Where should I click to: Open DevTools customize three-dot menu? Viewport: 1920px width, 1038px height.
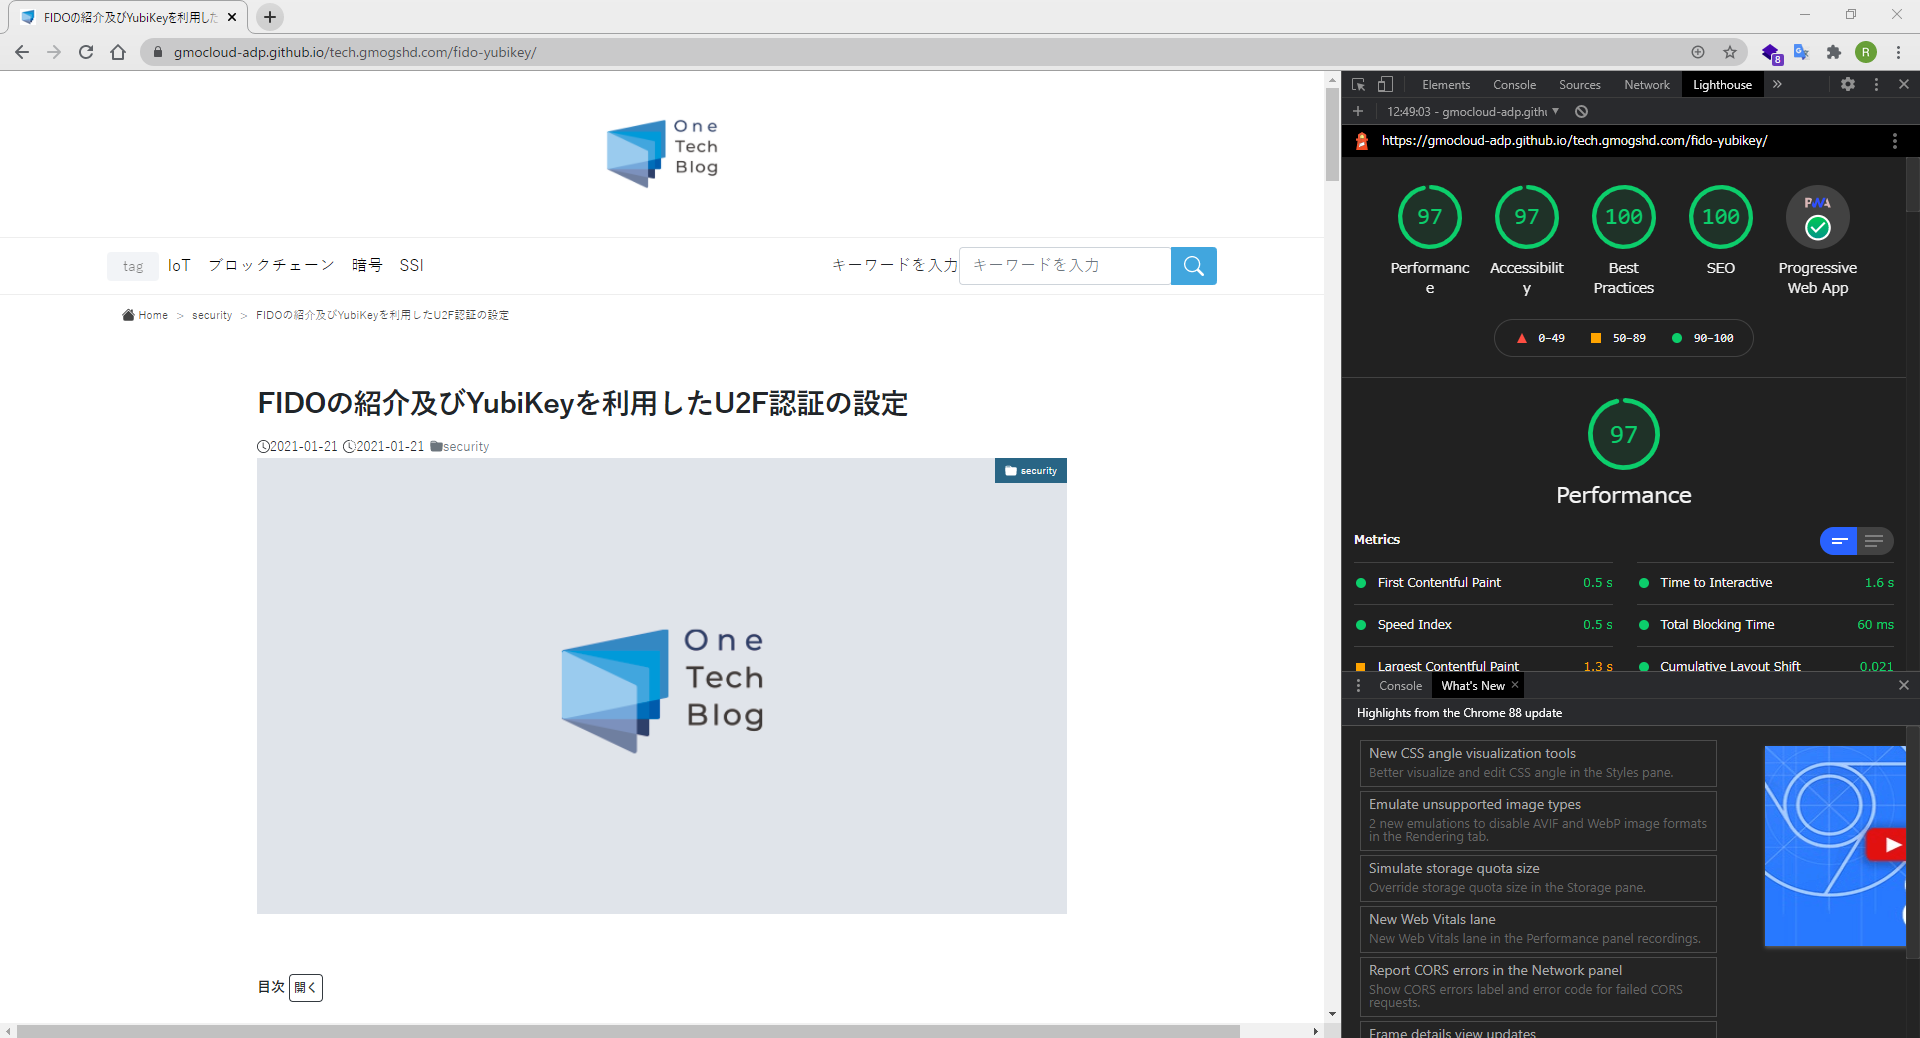click(1876, 85)
